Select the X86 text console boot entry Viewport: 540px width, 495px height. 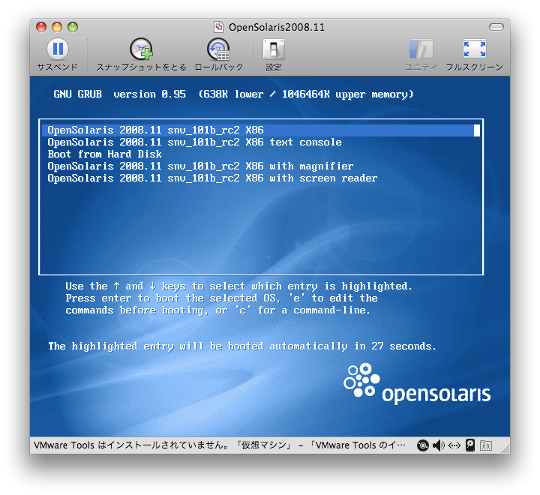[x=195, y=142]
